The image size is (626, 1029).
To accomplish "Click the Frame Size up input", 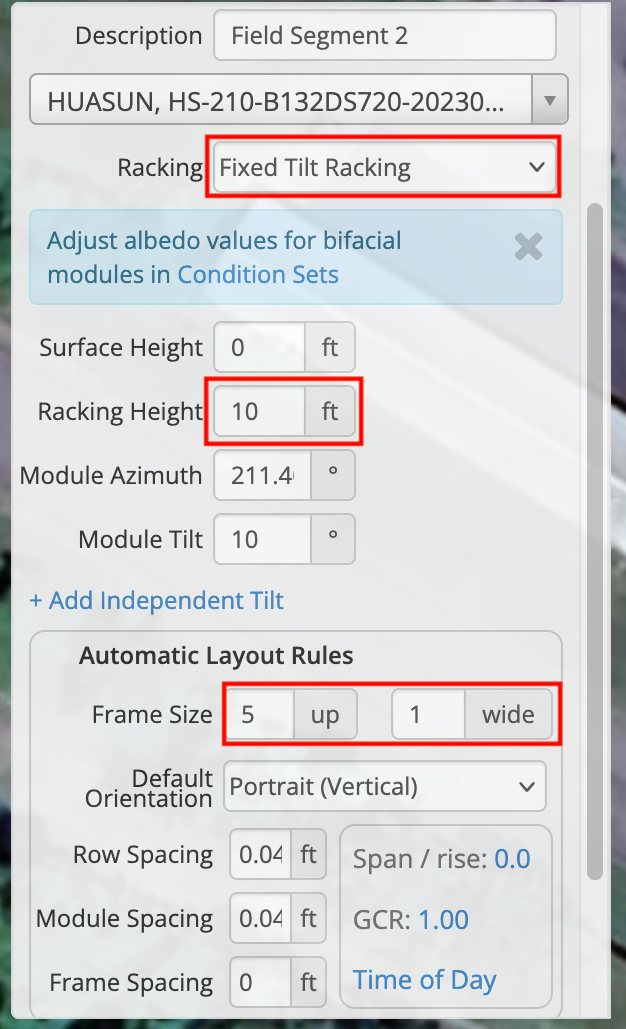I will pos(261,715).
